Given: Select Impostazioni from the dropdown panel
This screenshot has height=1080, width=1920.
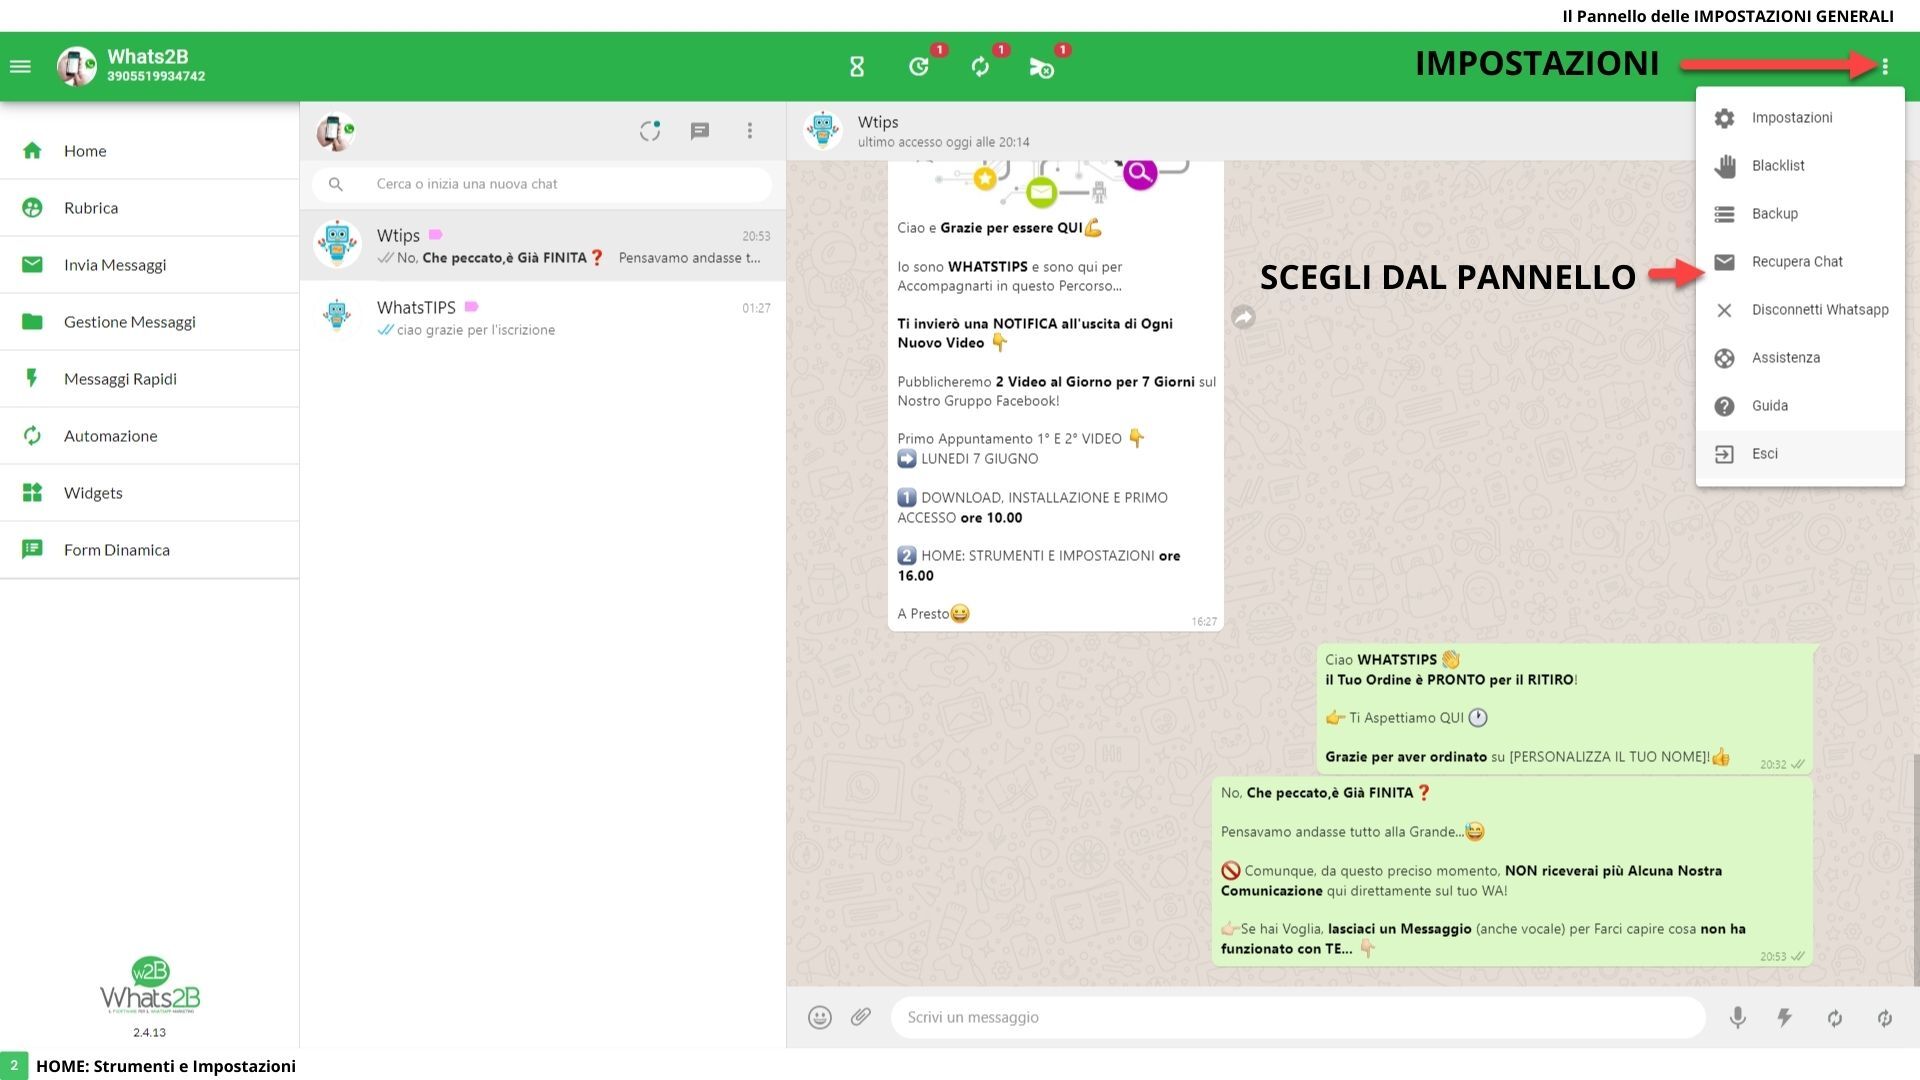Looking at the screenshot, I should (x=1800, y=118).
